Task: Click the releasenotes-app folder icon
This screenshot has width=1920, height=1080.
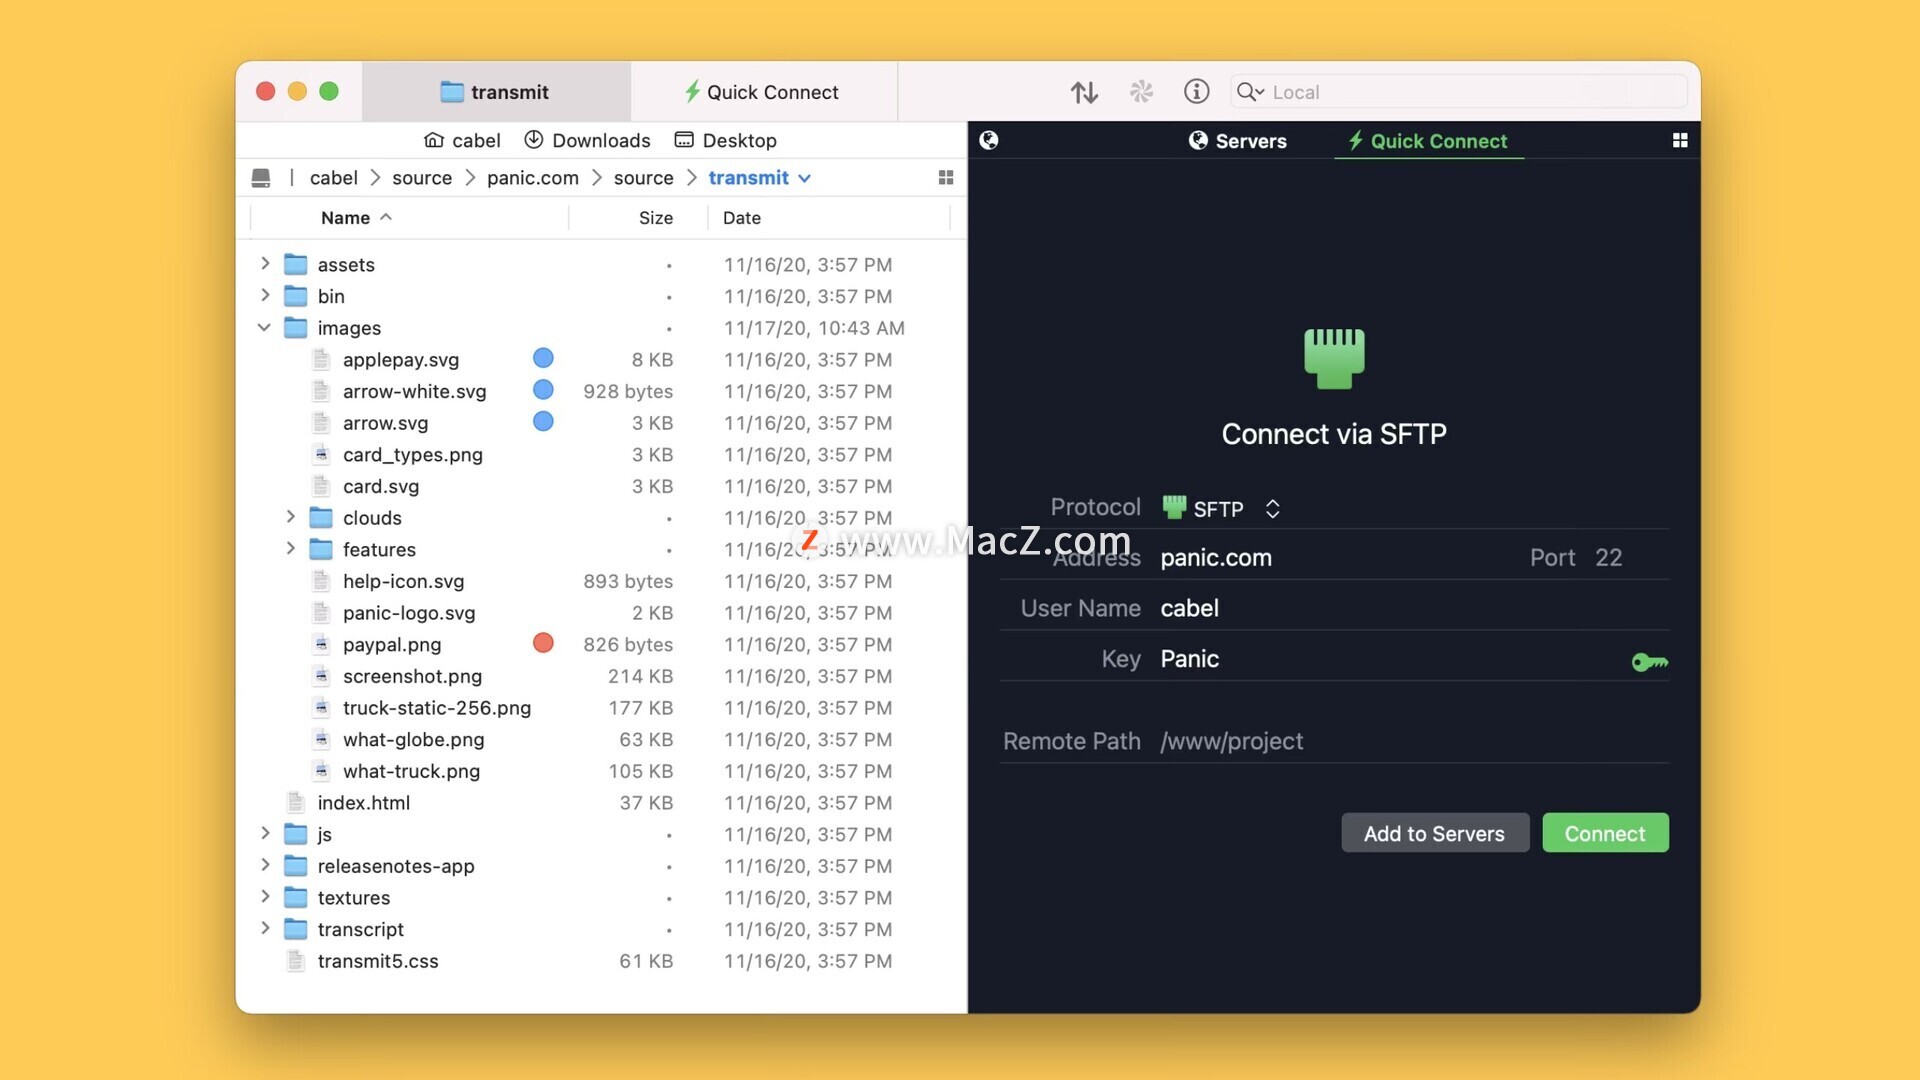Action: pyautogui.click(x=295, y=865)
